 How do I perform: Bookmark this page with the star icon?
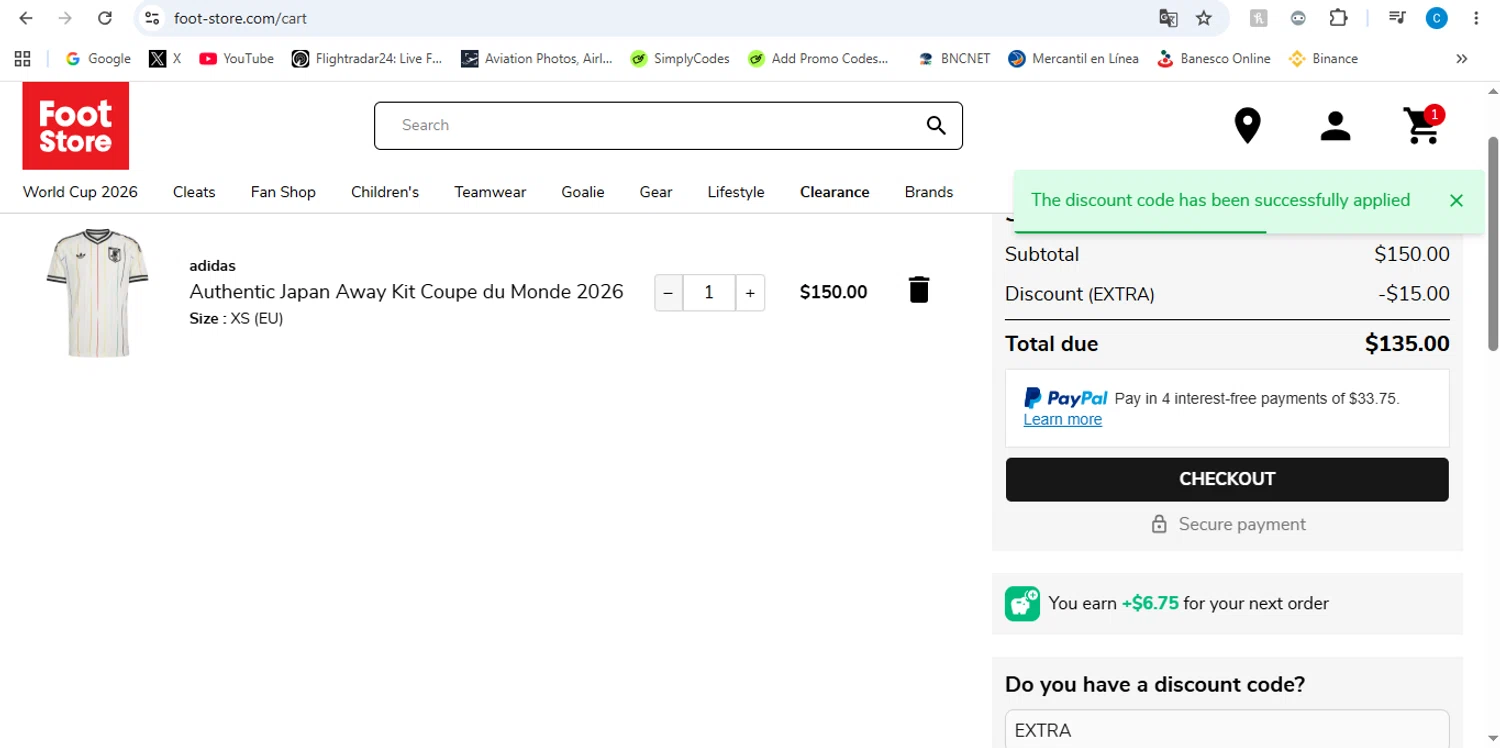coord(1204,18)
